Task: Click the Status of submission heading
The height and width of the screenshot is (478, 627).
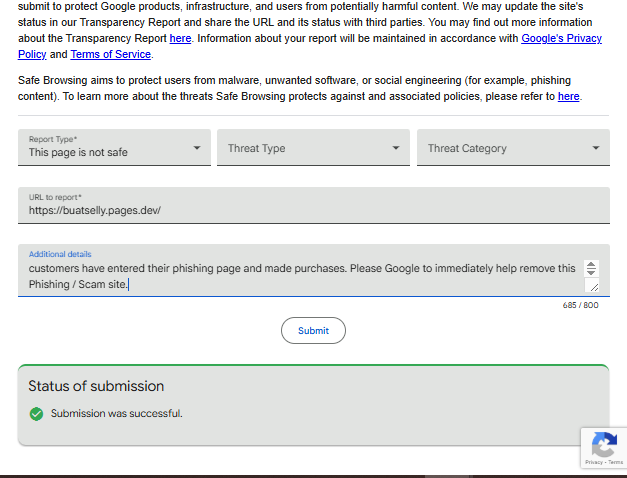Action: click(96, 386)
